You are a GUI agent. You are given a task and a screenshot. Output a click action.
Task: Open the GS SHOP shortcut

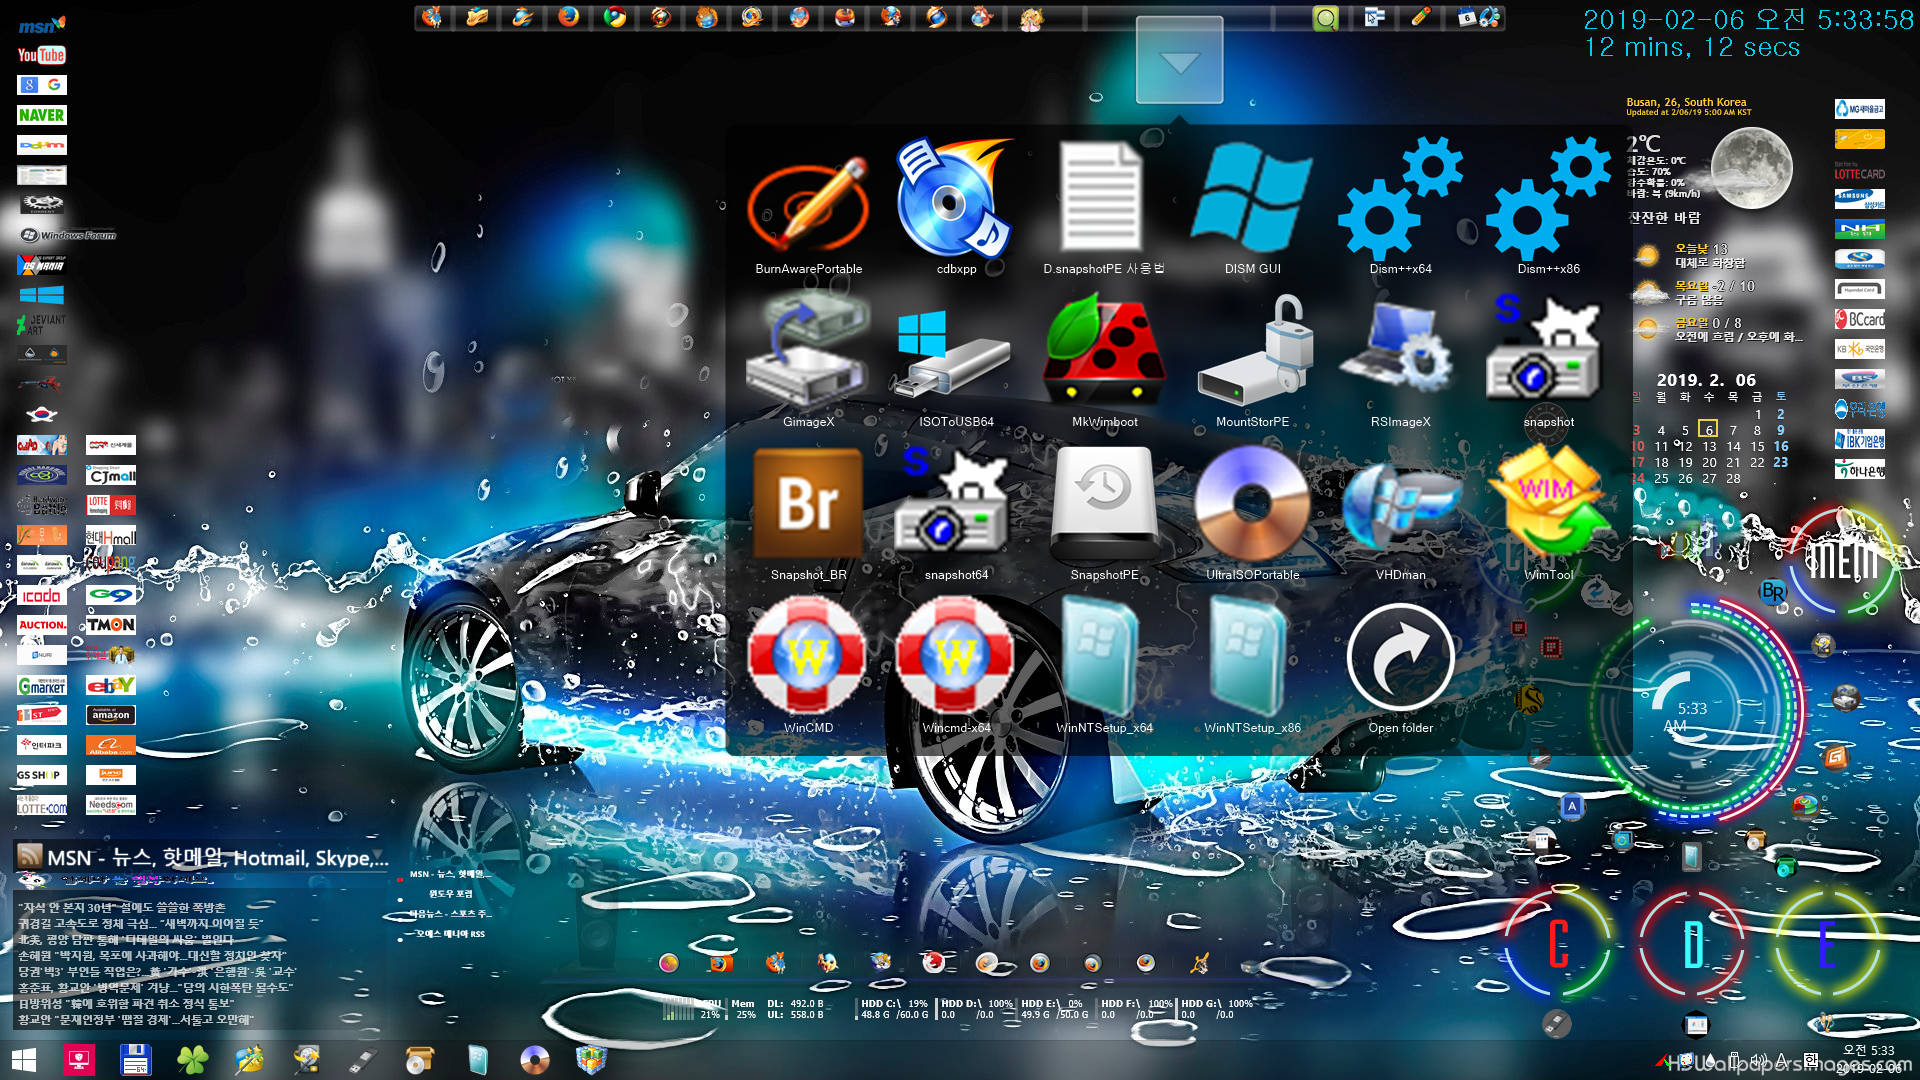pos(41,775)
